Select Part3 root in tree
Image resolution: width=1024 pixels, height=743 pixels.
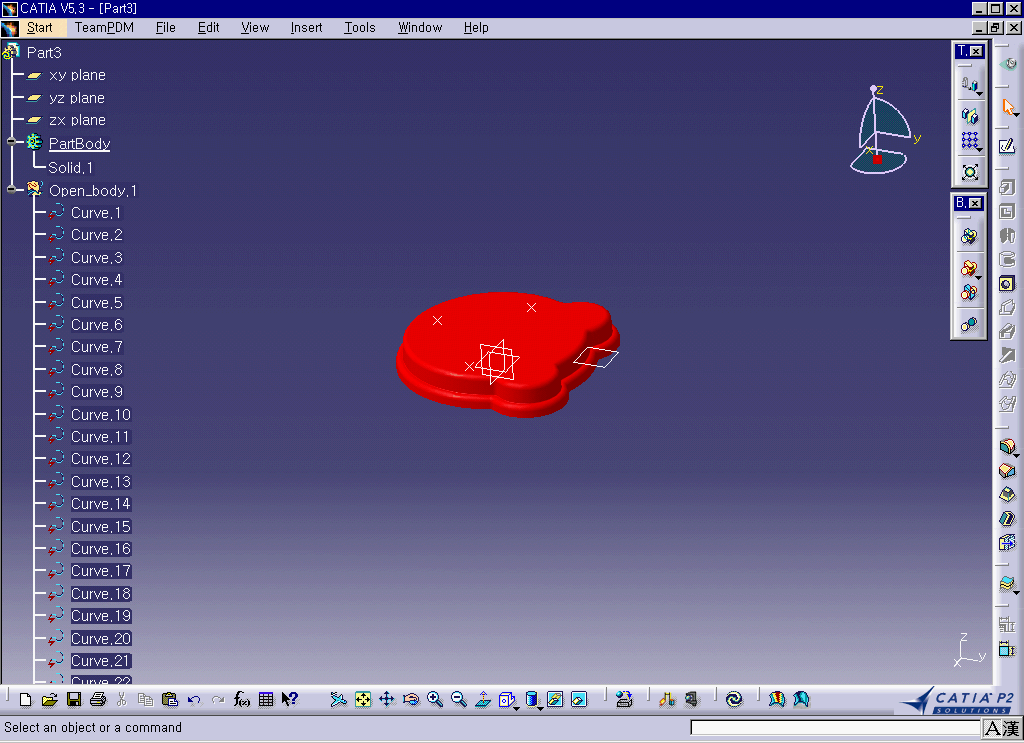[44, 52]
